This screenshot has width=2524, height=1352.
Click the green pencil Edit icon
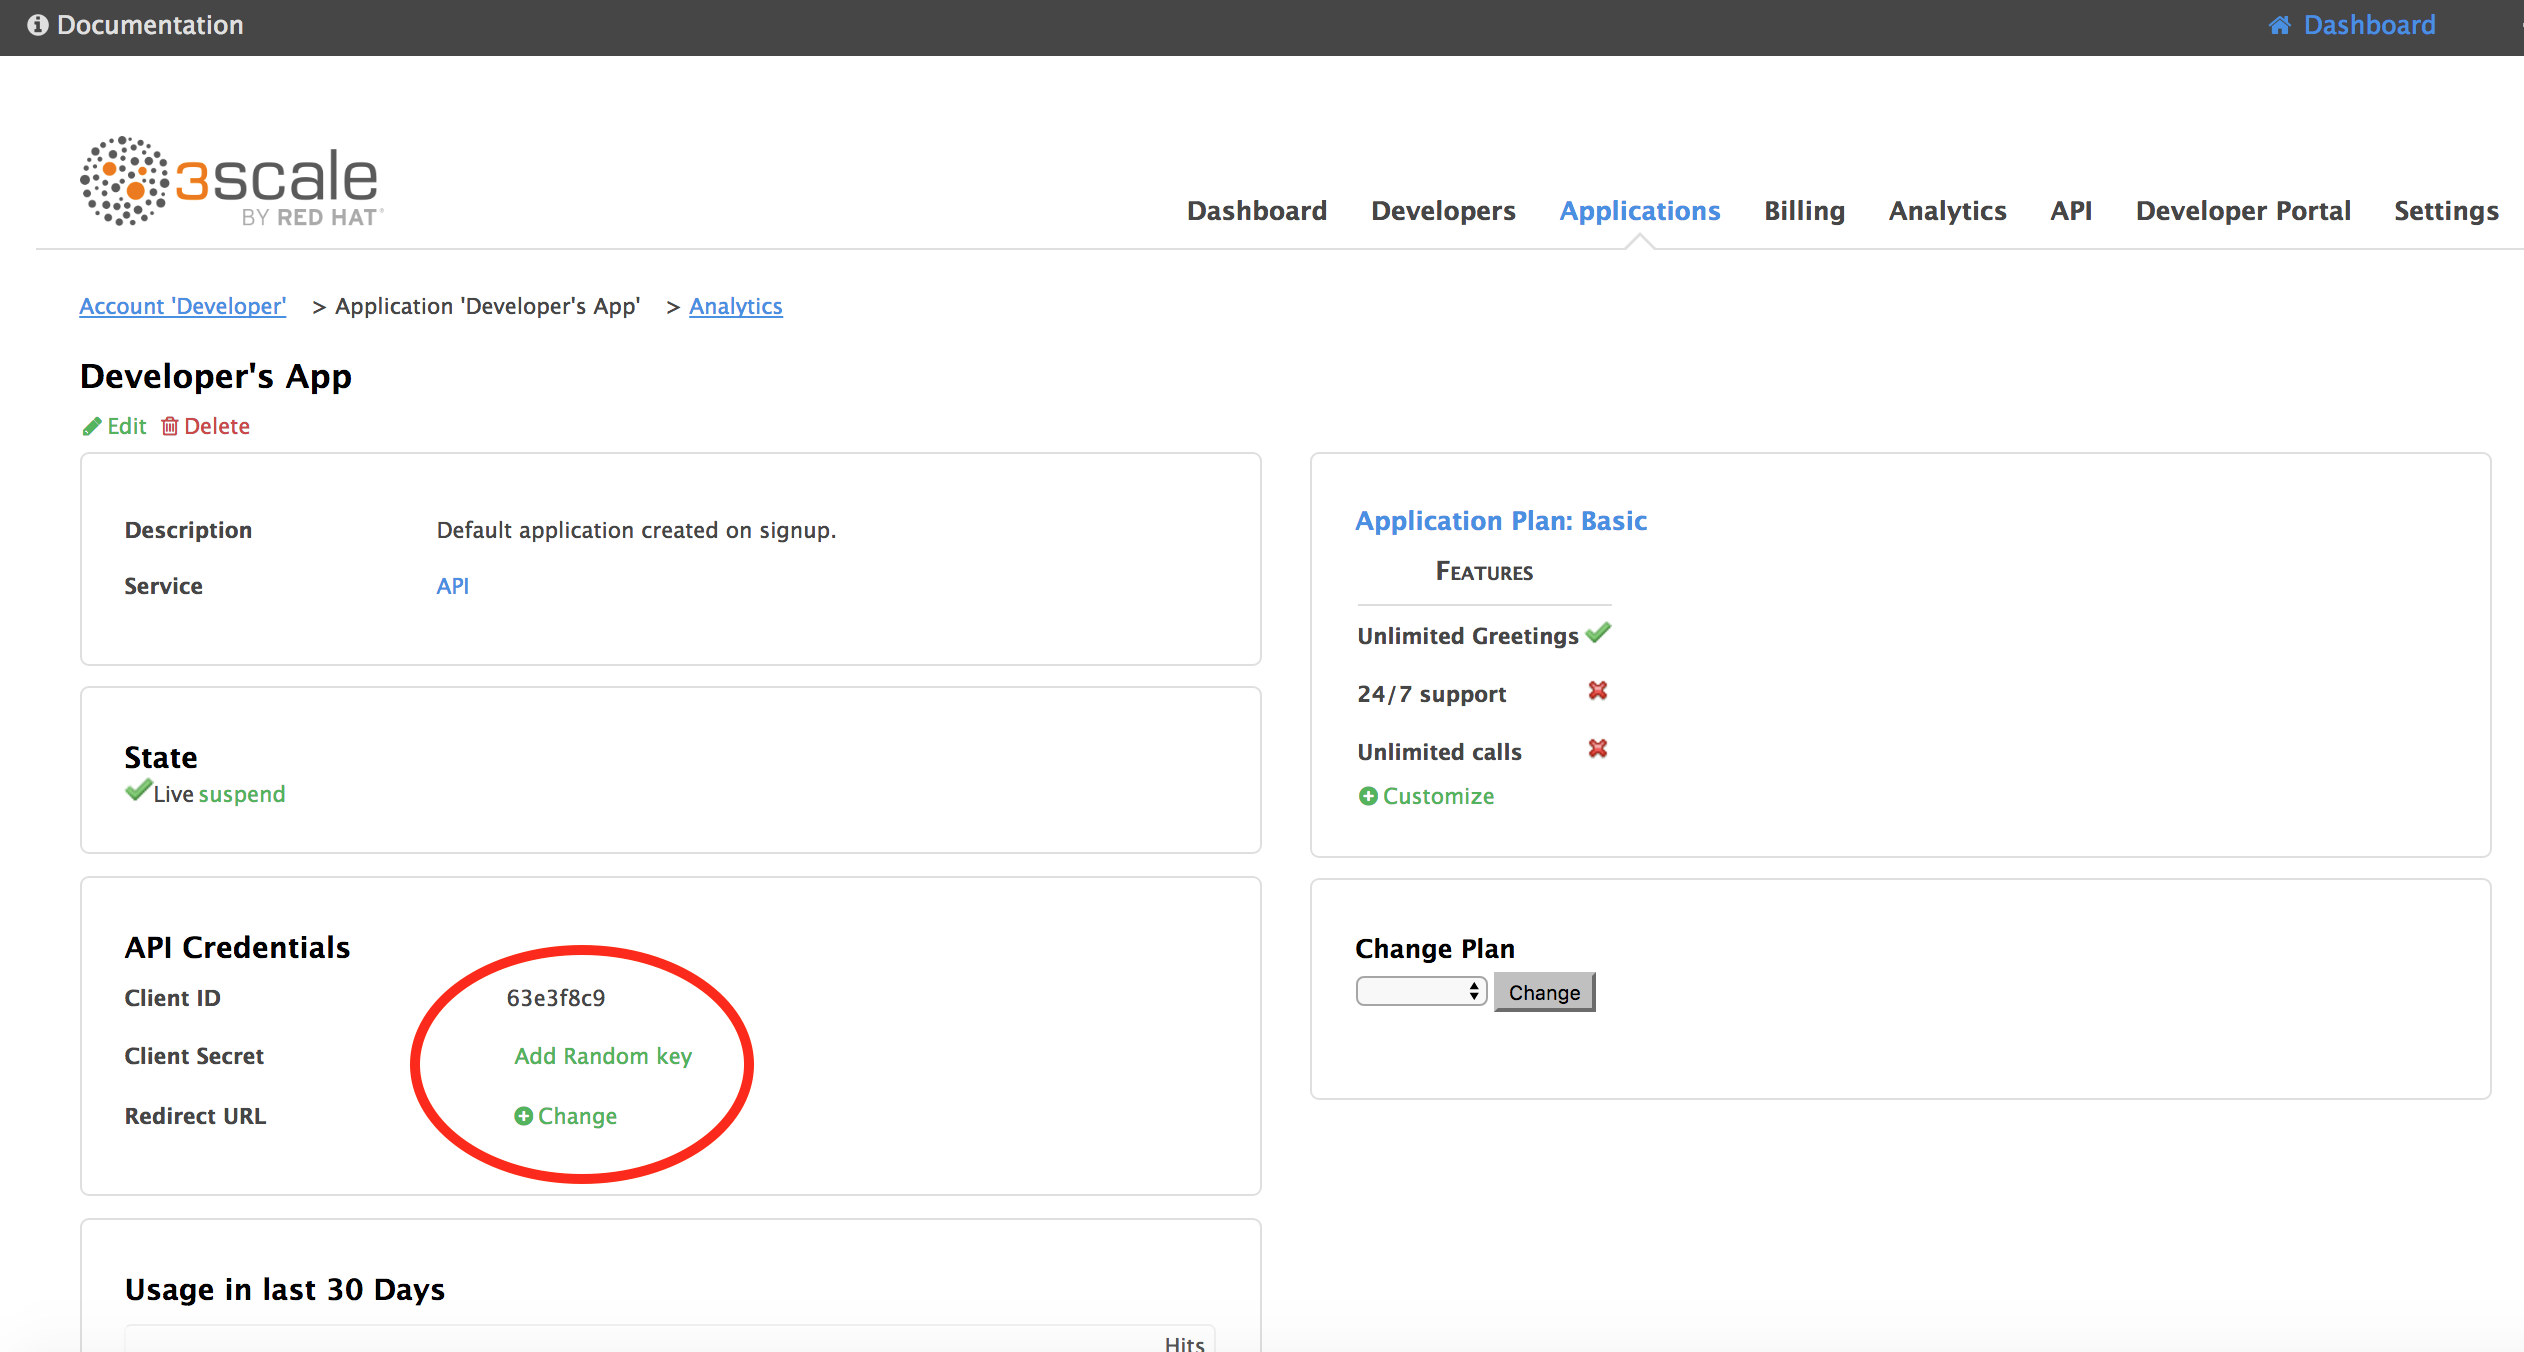coord(92,427)
